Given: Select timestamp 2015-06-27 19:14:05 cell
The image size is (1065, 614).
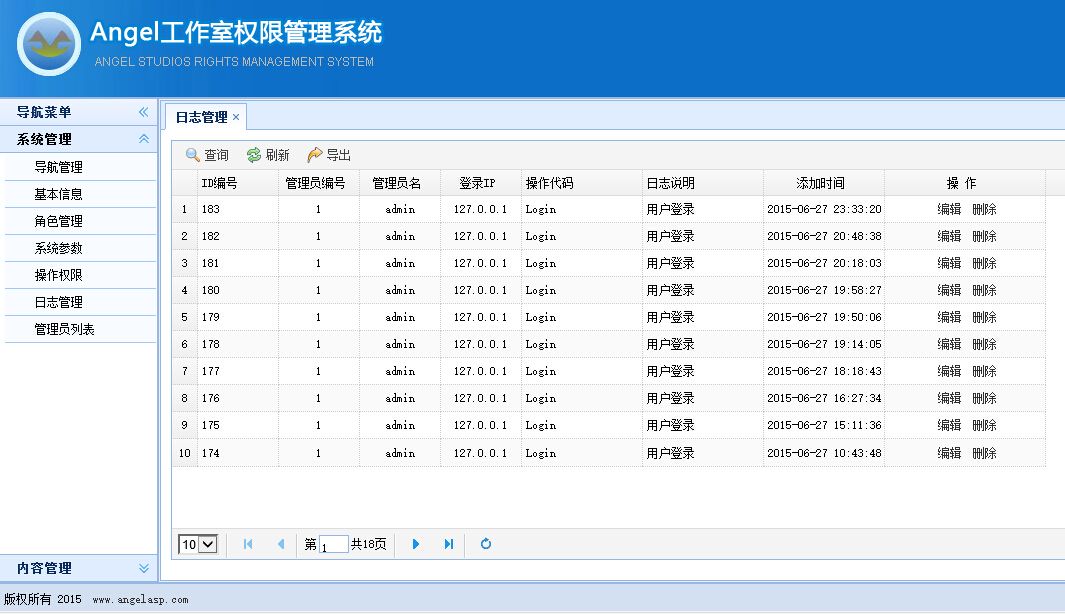Looking at the screenshot, I should click(x=824, y=344).
